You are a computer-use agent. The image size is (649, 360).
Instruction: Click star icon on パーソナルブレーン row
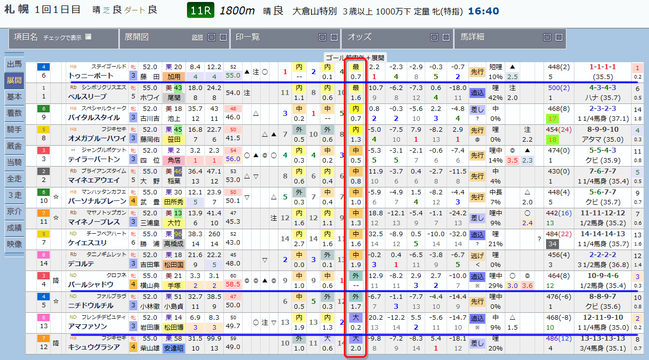point(56,197)
